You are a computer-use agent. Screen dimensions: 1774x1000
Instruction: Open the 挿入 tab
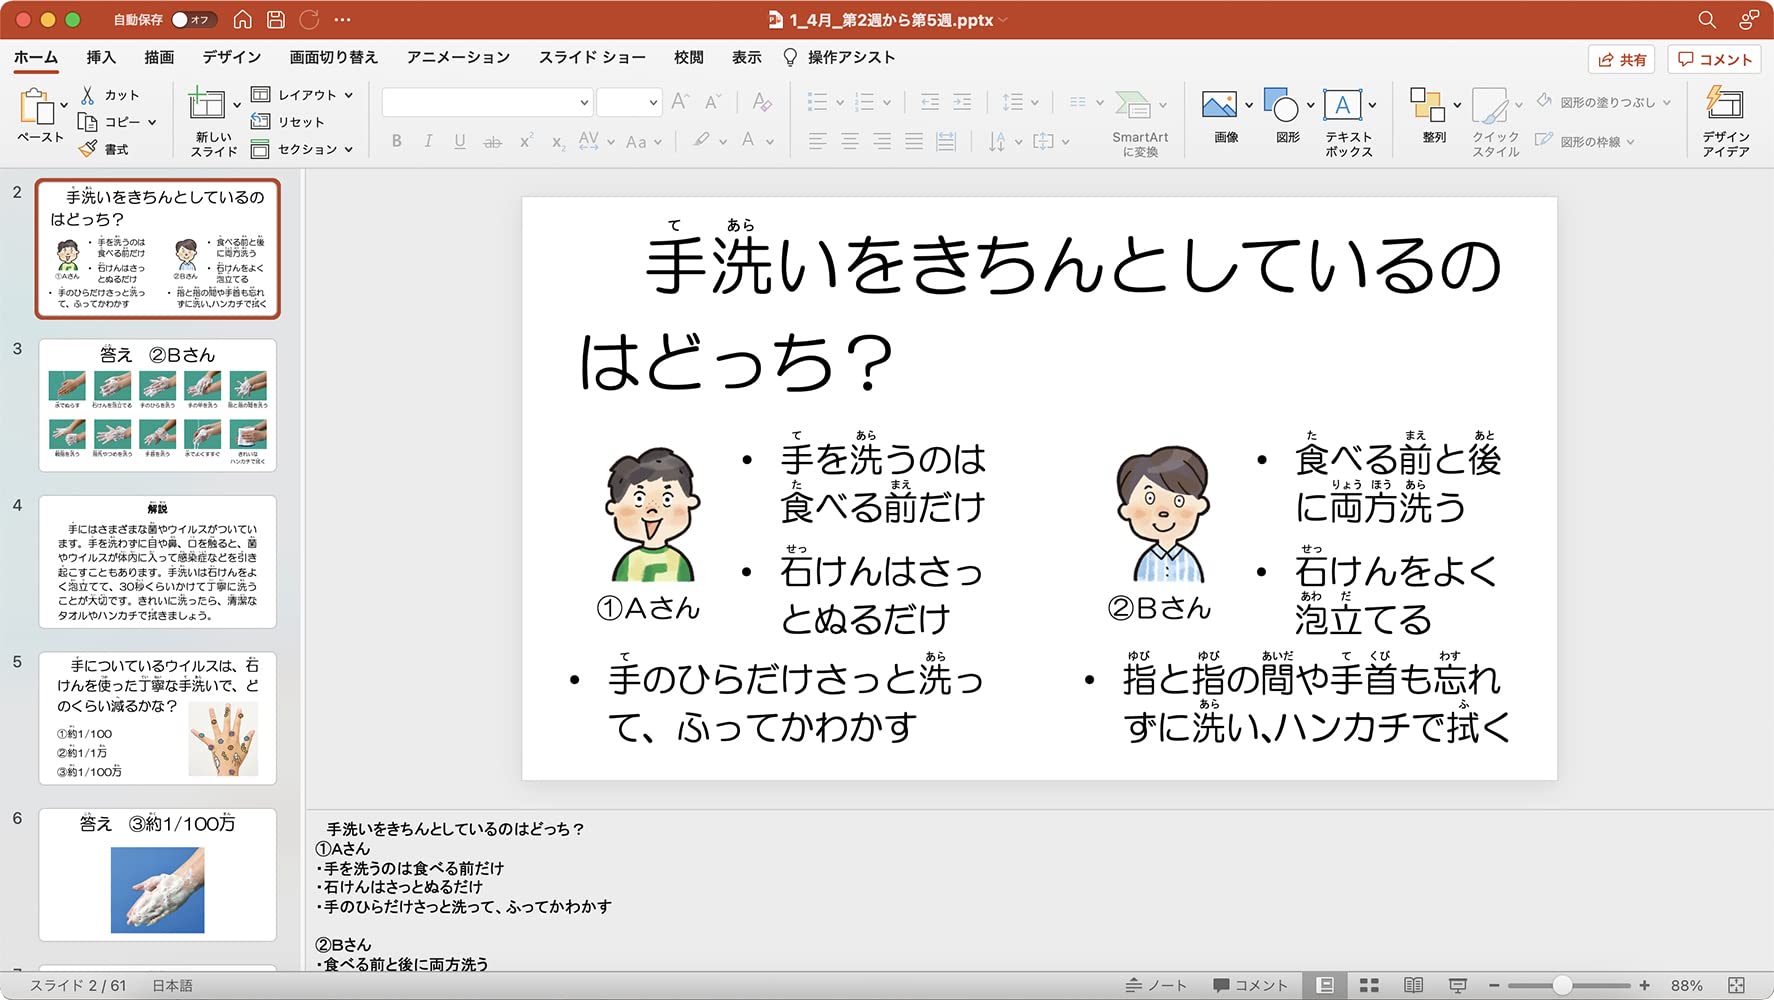[101, 57]
